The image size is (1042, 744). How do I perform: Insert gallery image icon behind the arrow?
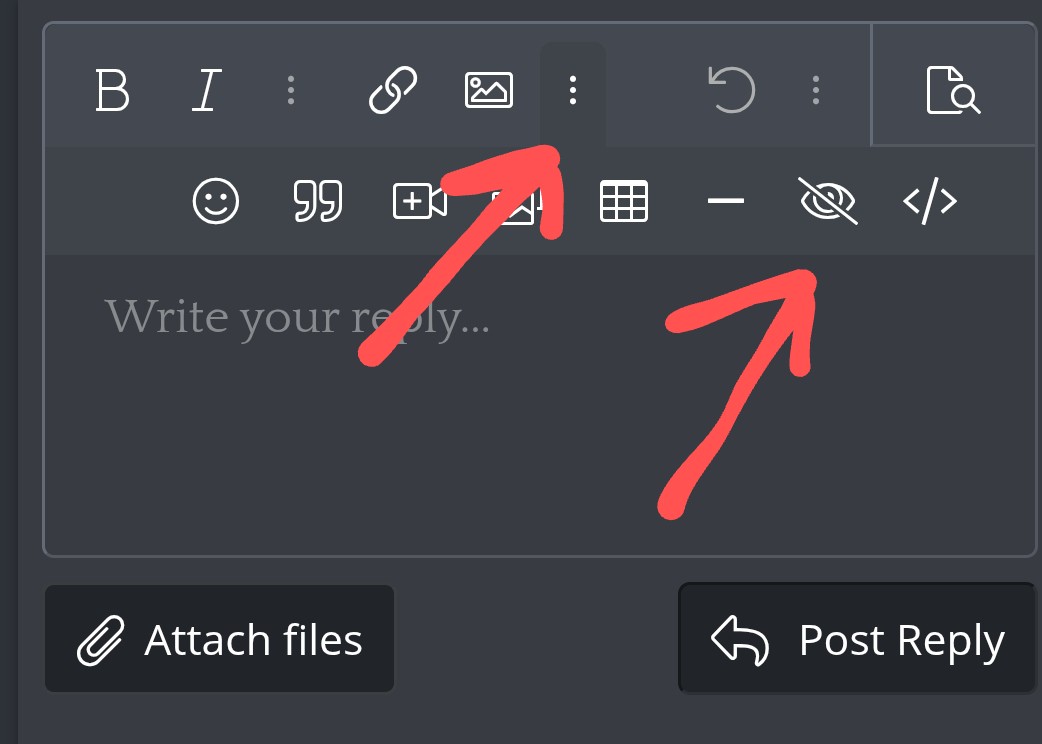(518, 203)
